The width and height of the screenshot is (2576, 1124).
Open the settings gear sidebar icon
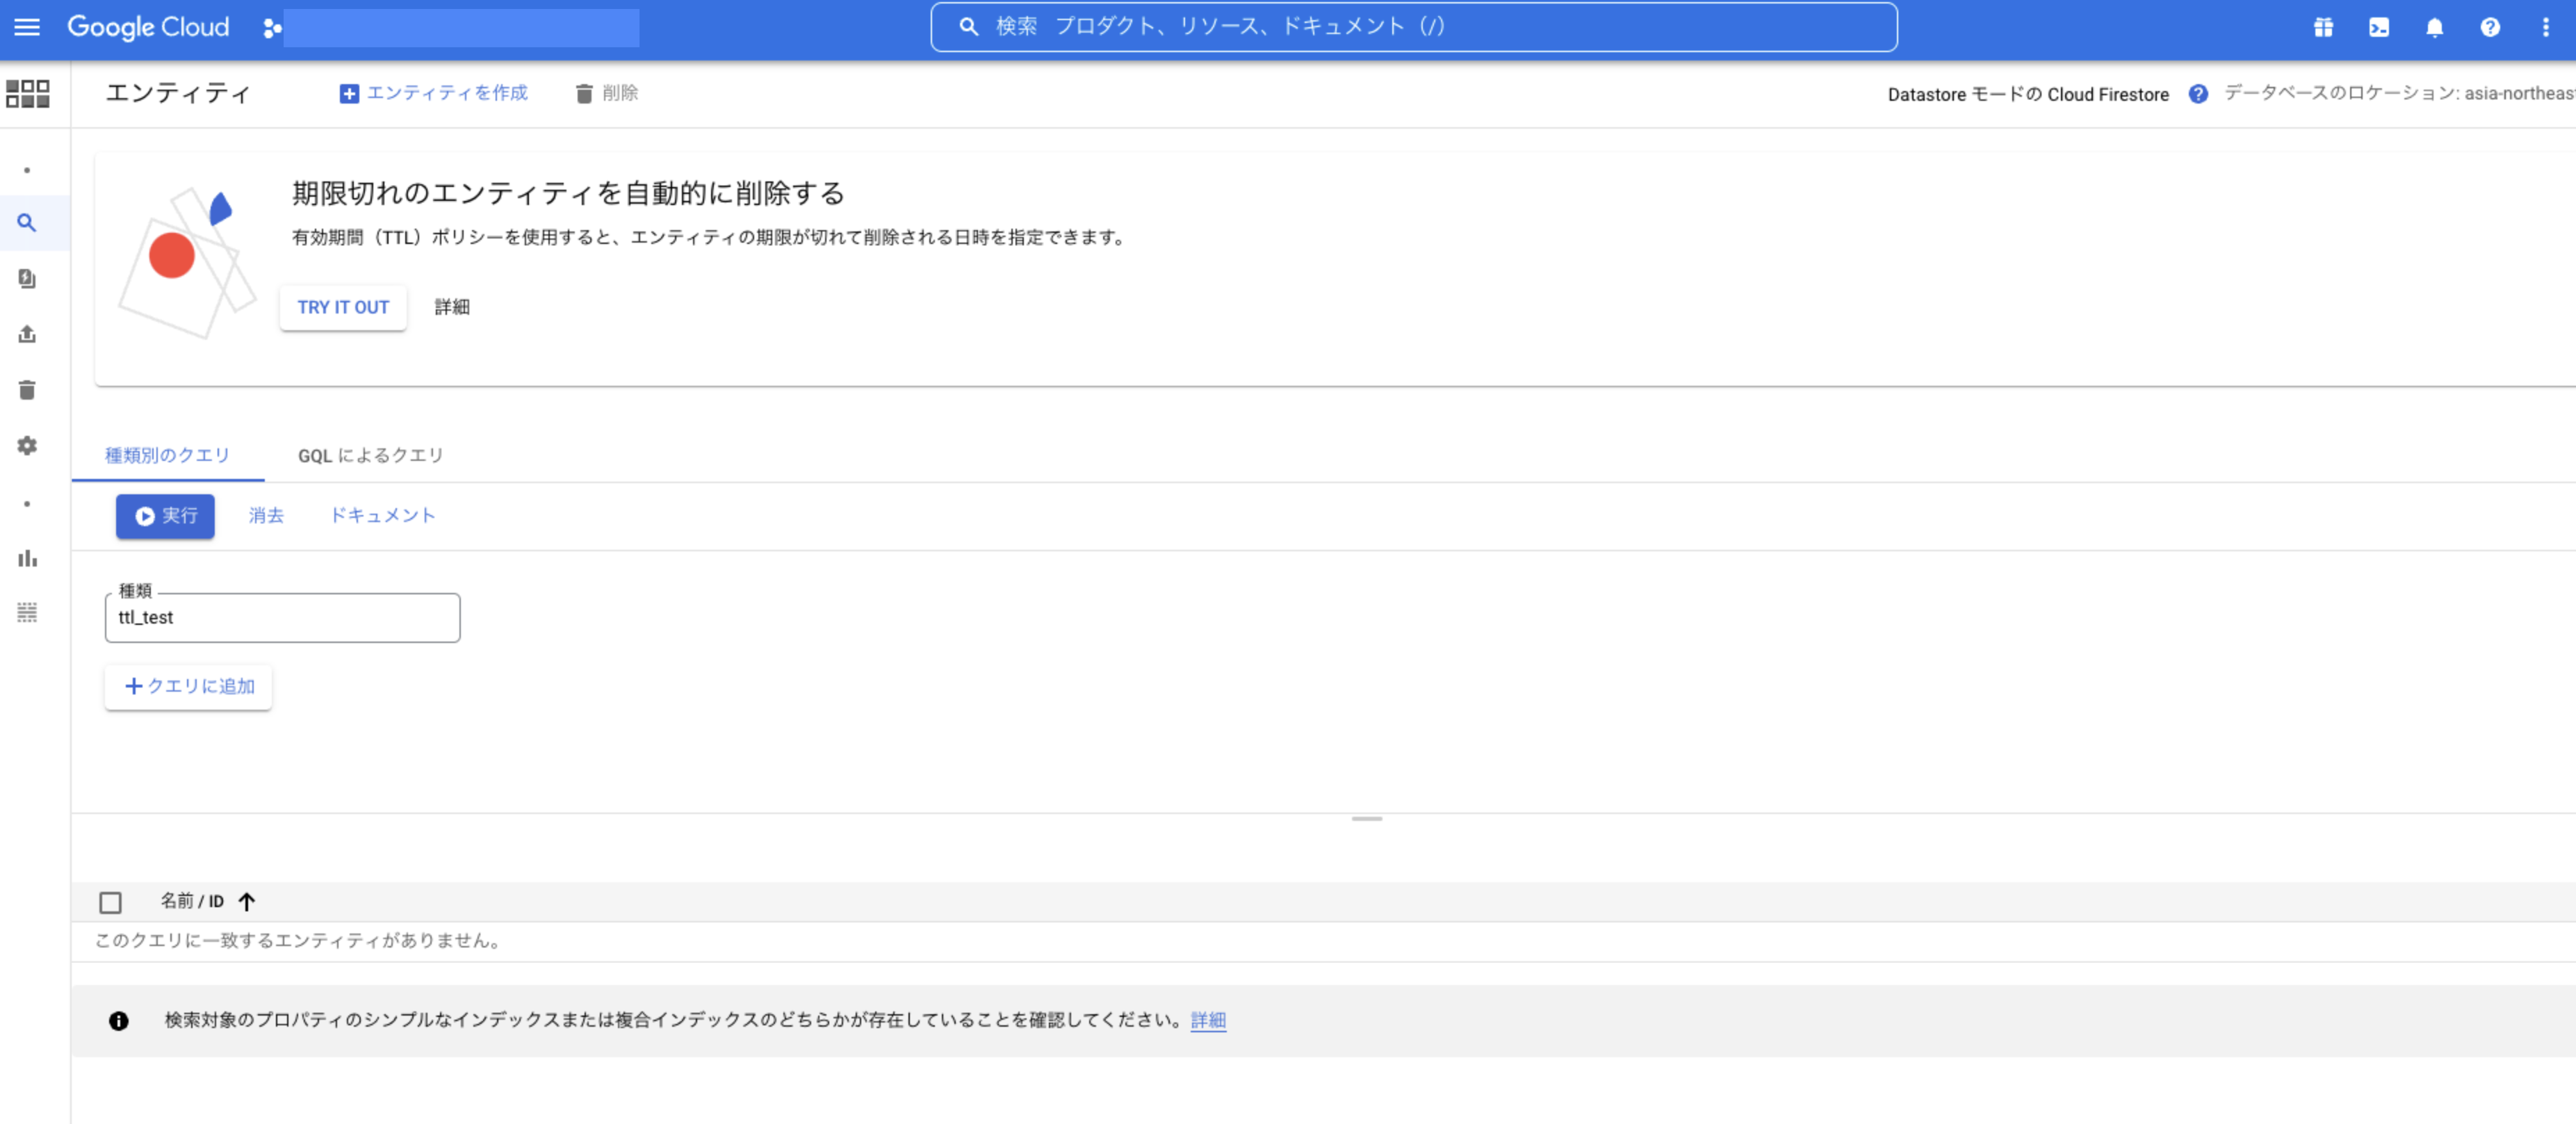pos(27,446)
